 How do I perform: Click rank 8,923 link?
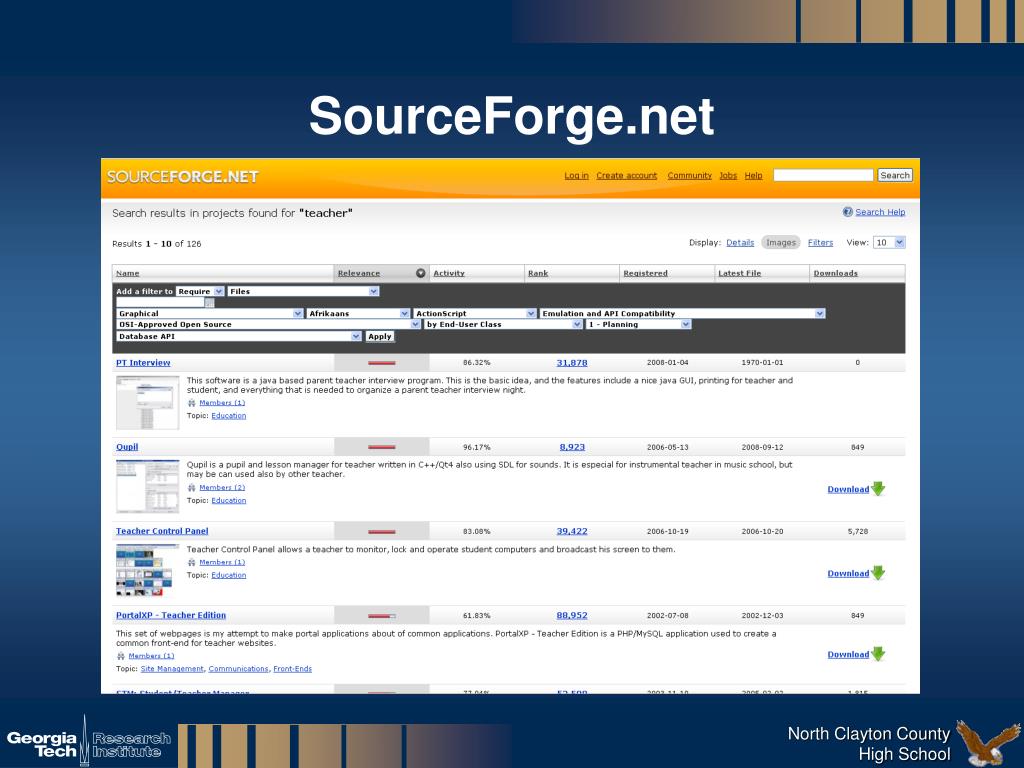(x=572, y=447)
